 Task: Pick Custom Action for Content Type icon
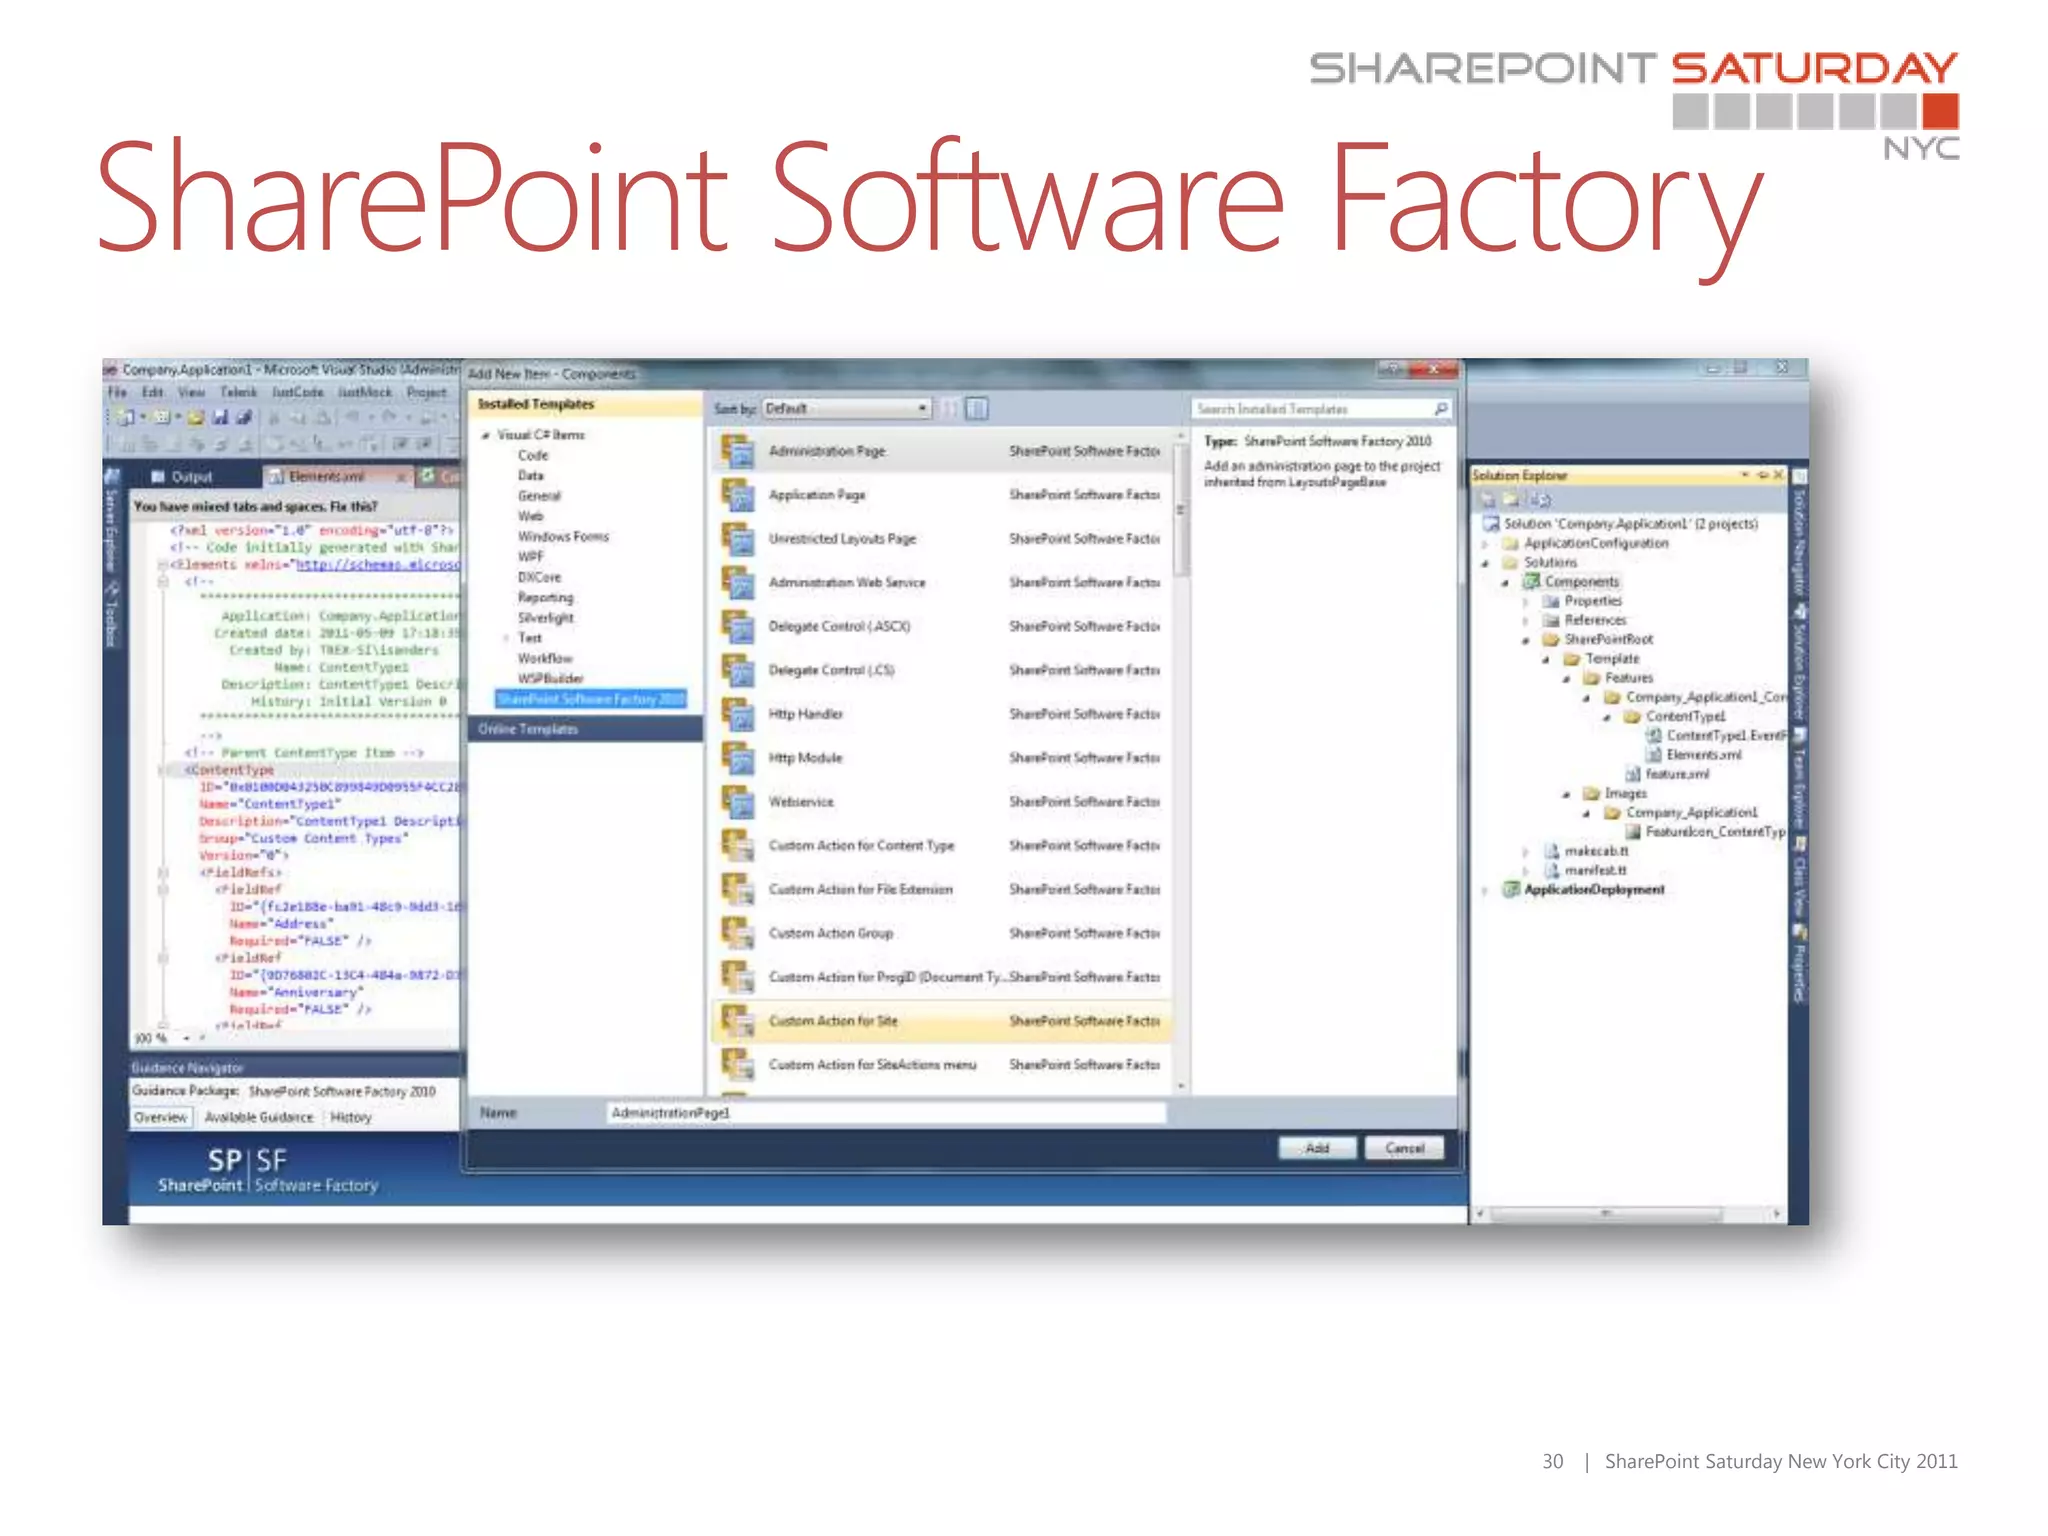738,846
